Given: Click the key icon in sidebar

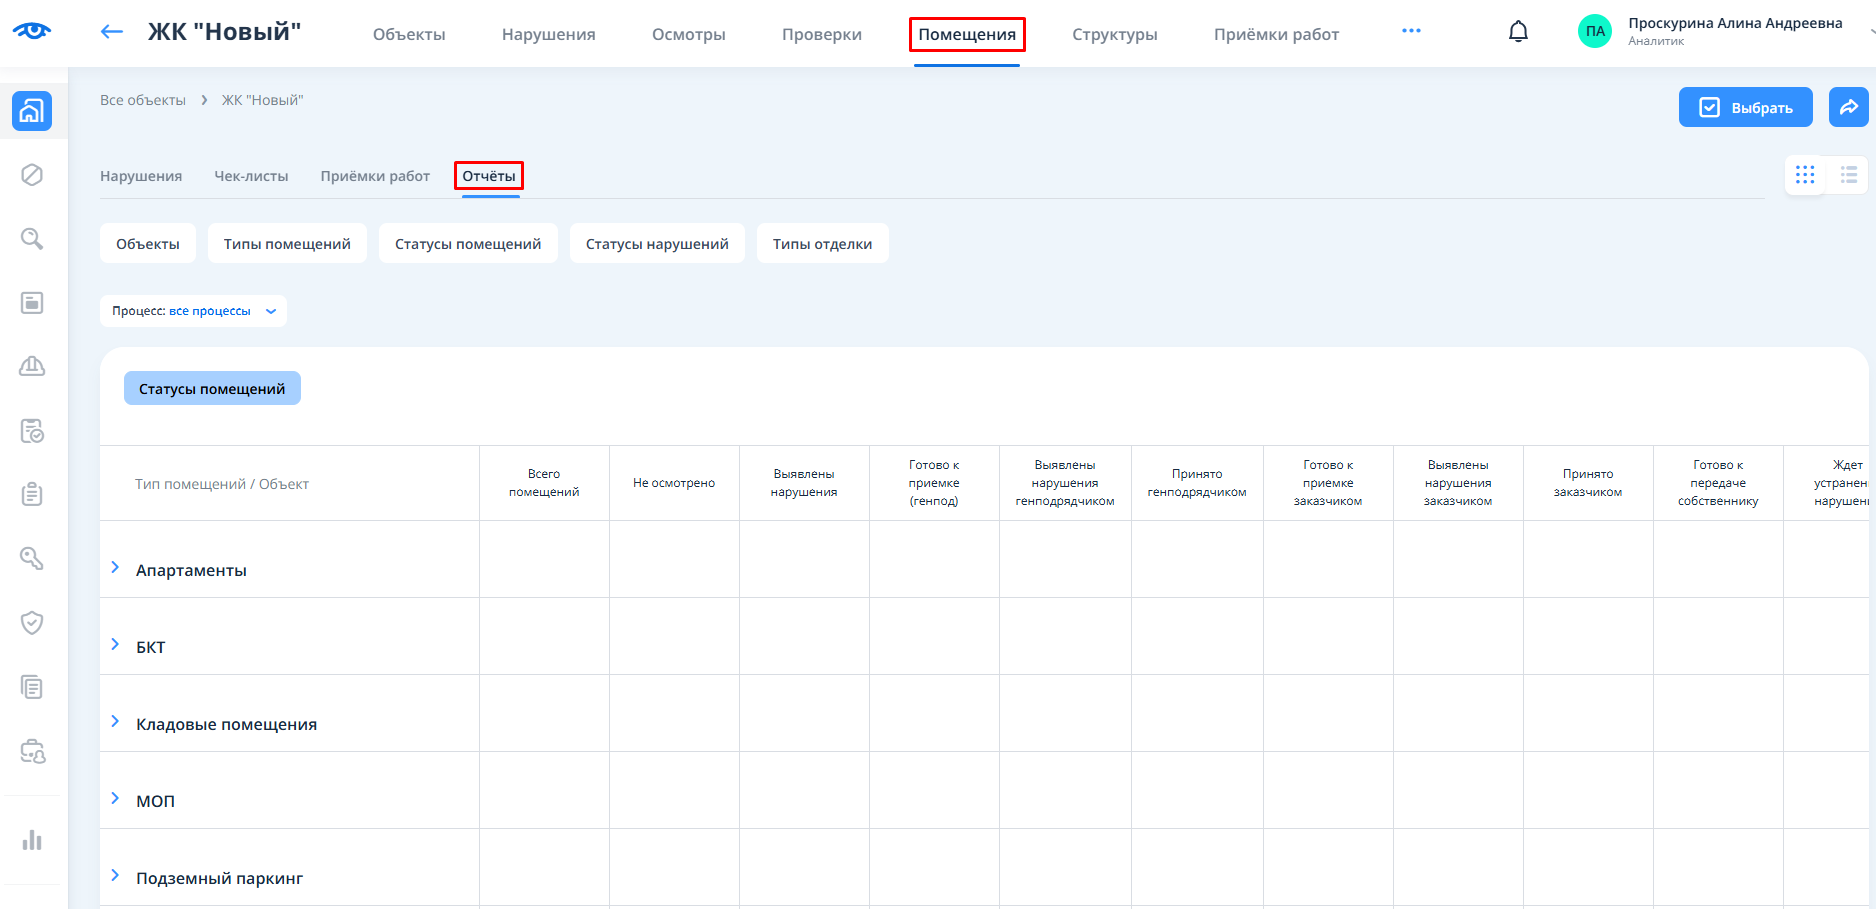Looking at the screenshot, I should click(x=32, y=558).
